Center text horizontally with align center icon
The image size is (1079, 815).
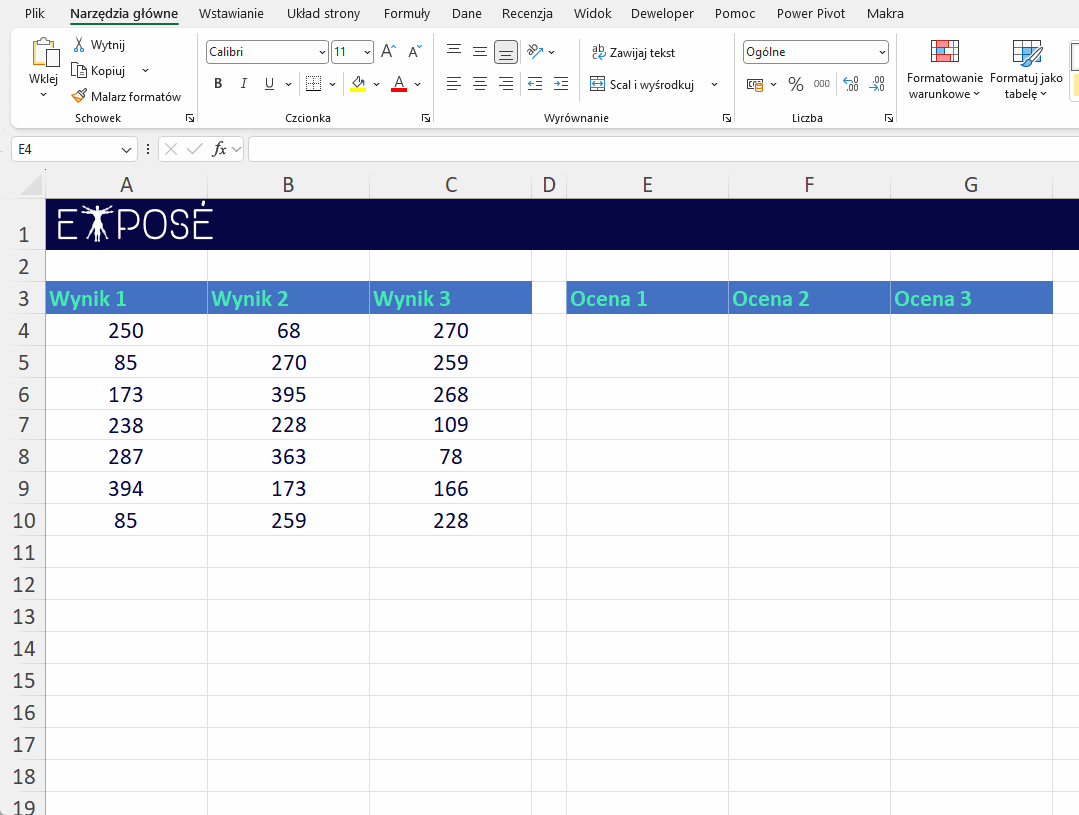(x=480, y=85)
